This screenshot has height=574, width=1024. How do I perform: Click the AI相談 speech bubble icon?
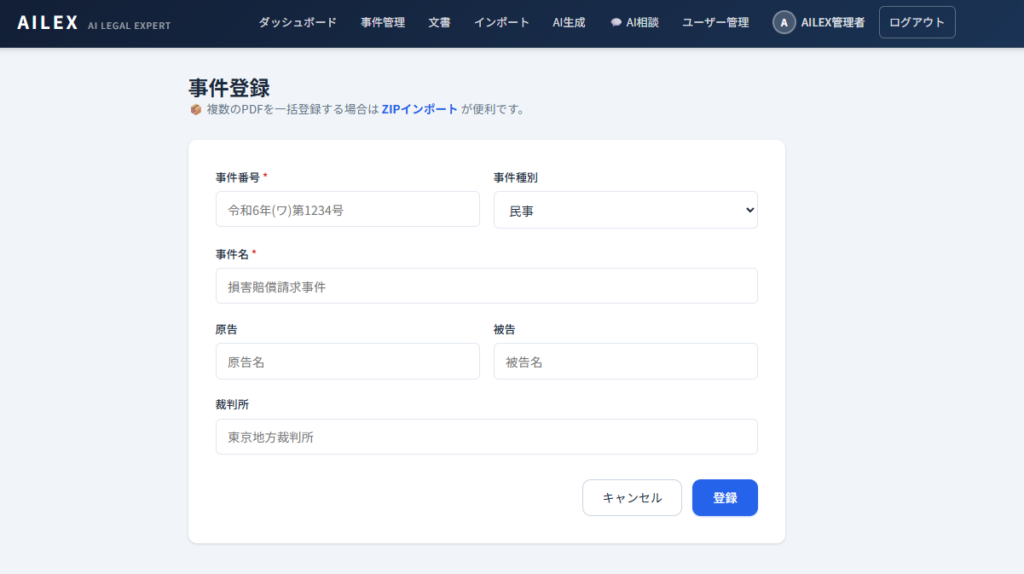616,22
